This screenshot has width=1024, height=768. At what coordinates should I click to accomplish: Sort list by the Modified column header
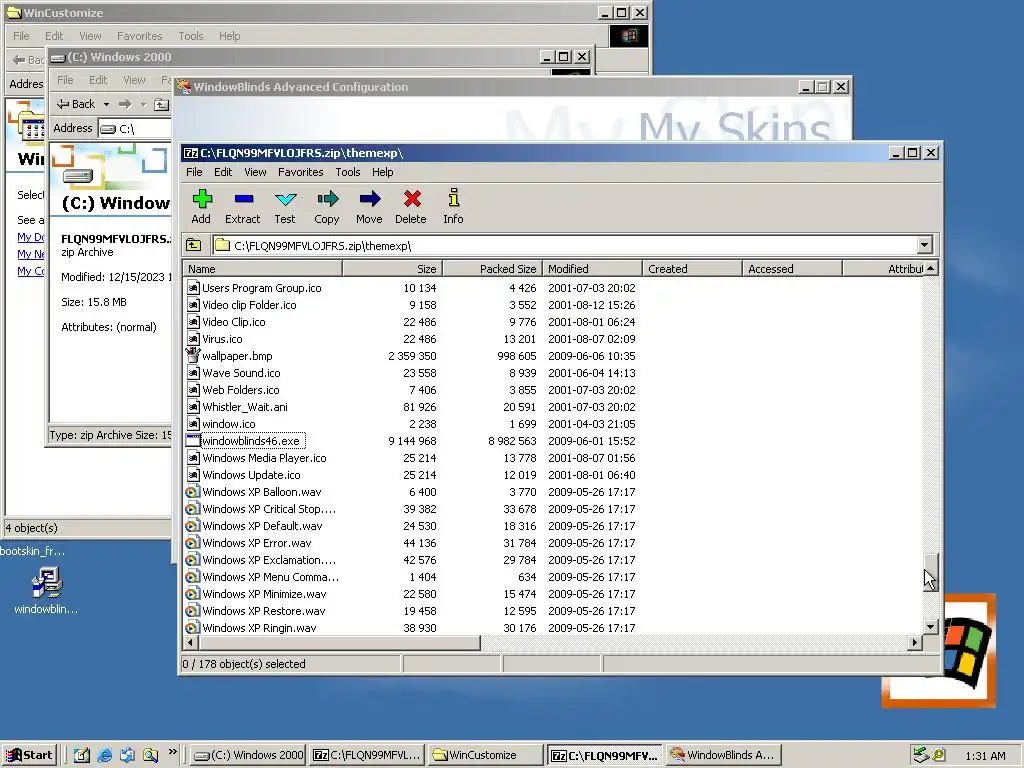[x=592, y=268]
